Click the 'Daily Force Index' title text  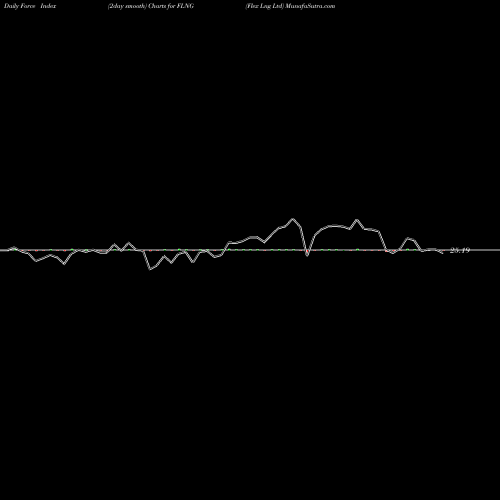click(x=30, y=6)
